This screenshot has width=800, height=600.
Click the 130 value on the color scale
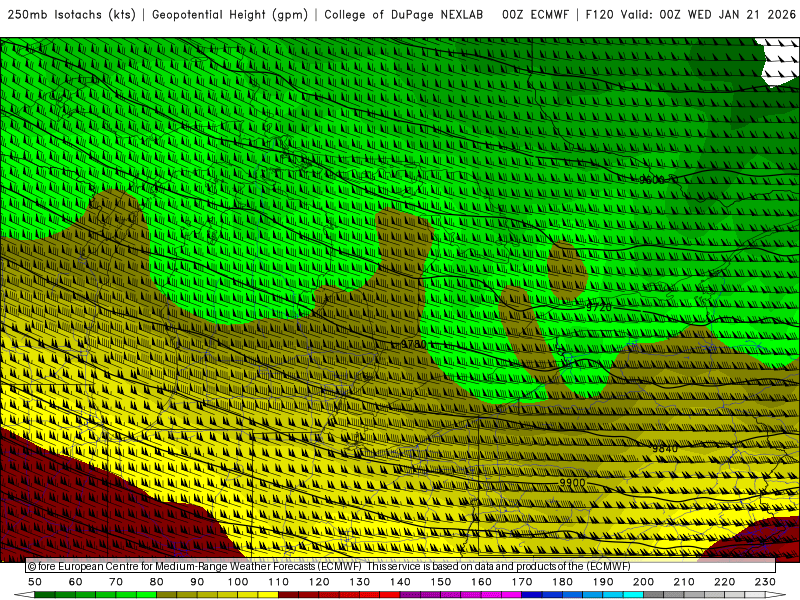tap(360, 582)
